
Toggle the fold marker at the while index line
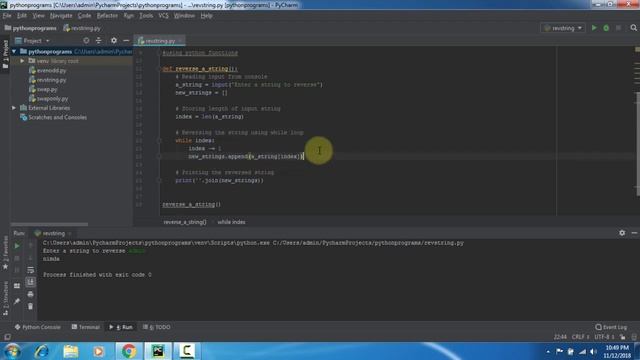[159, 140]
